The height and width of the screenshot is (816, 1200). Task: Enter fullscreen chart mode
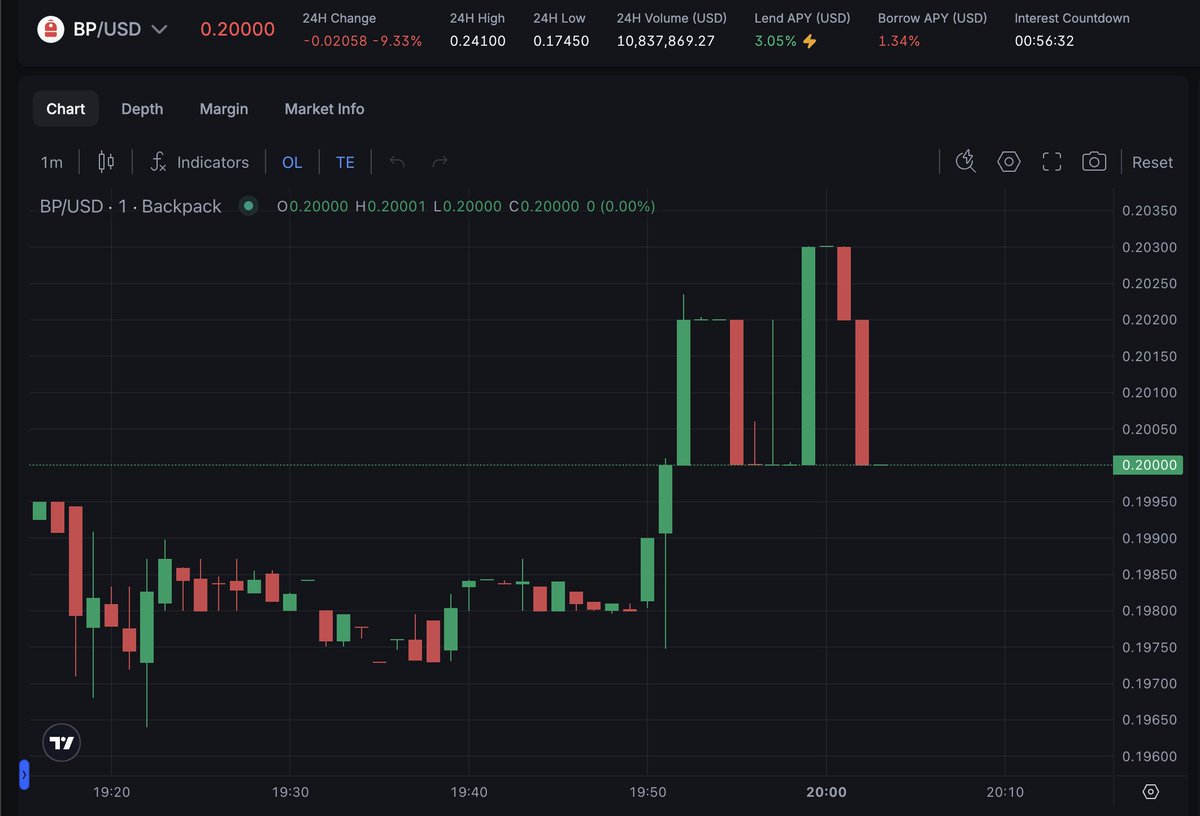point(1051,162)
